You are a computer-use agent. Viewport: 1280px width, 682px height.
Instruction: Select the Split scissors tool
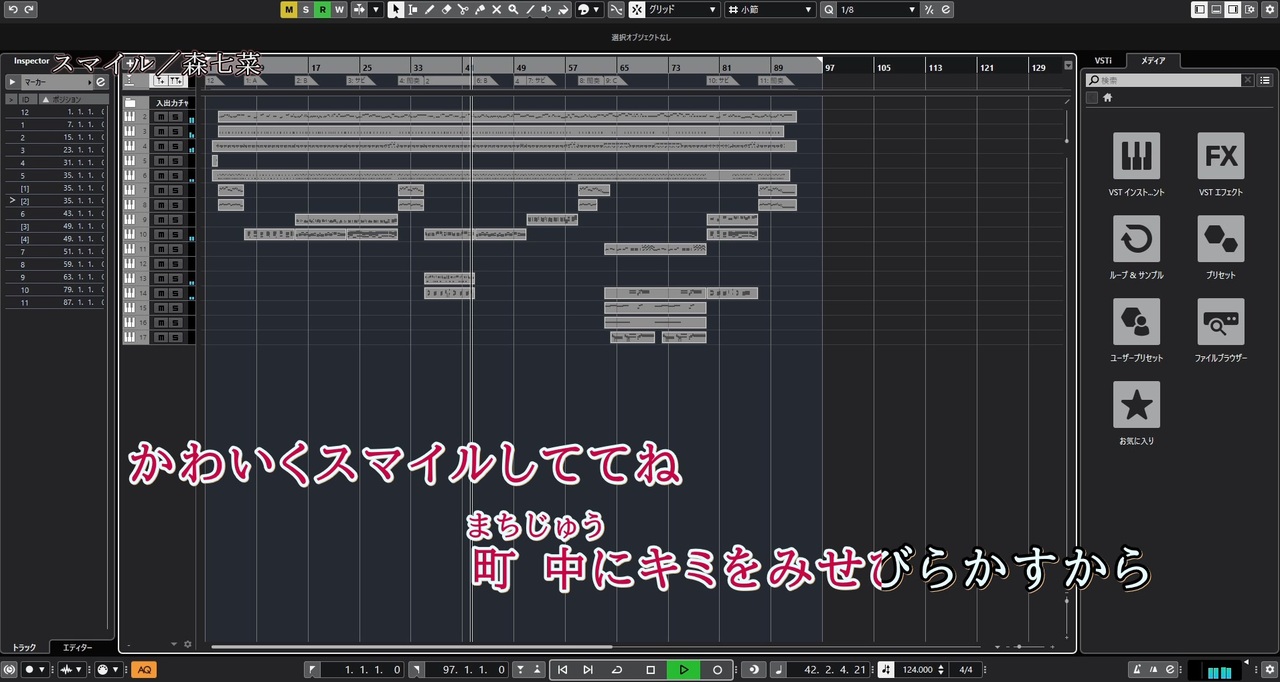463,9
